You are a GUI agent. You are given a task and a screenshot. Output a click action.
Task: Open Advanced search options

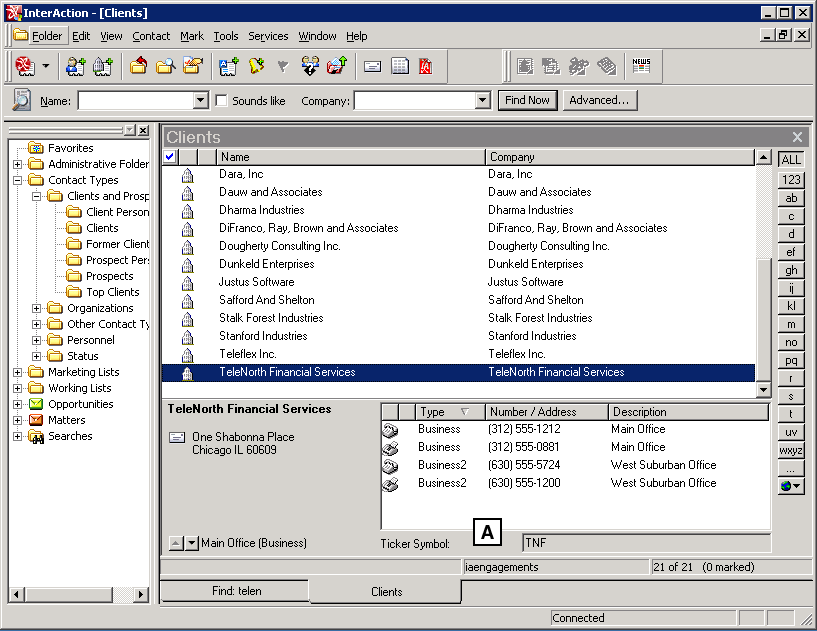599,100
